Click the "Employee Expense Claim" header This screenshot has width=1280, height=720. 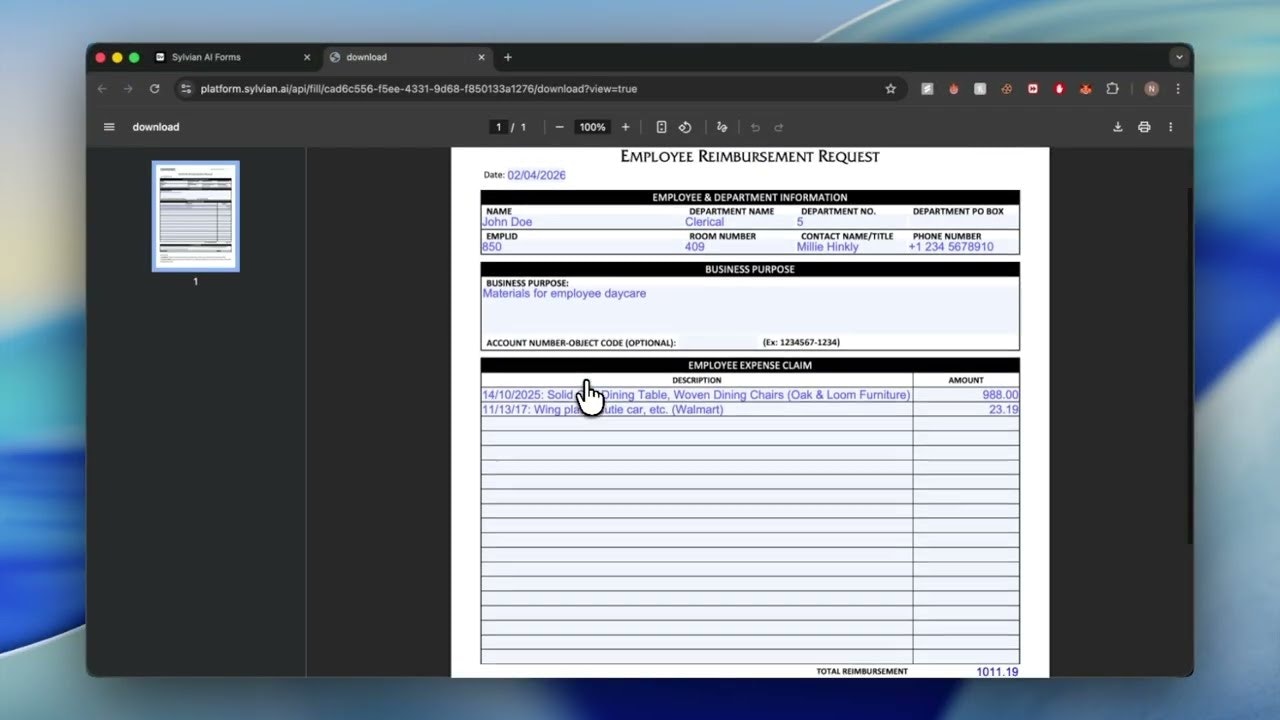[x=750, y=365]
